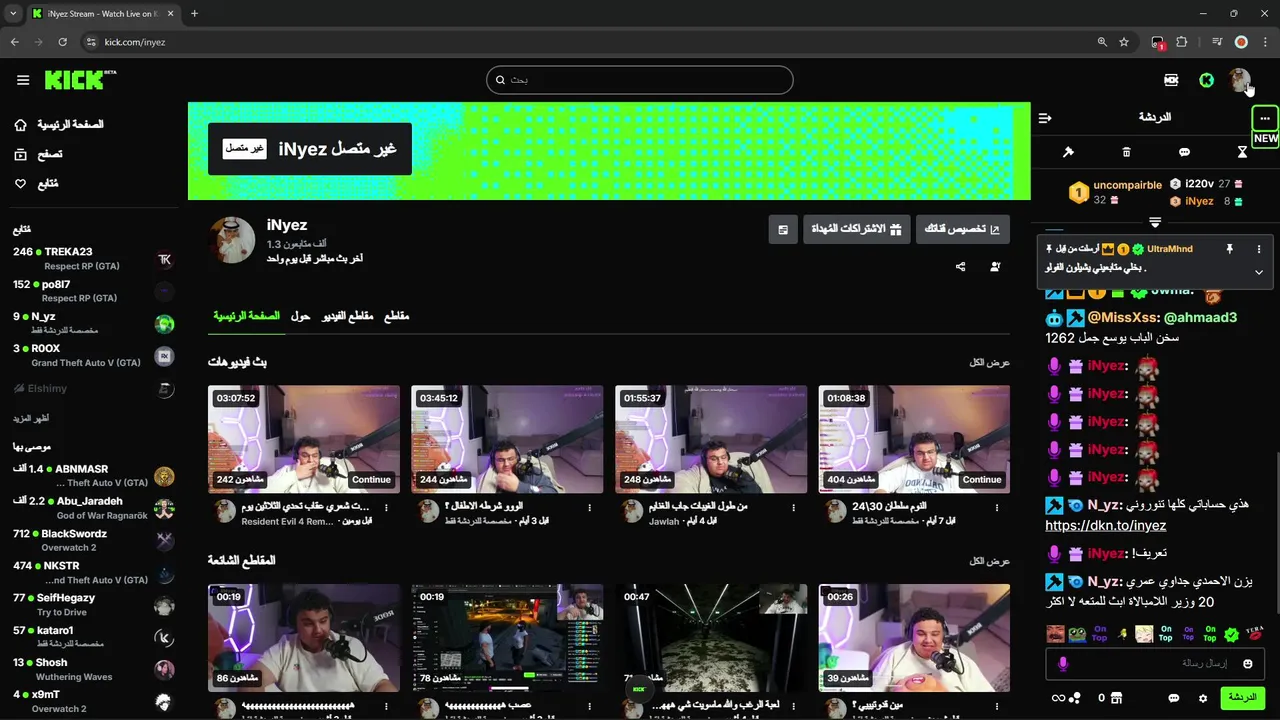
Task: Click the trash can icon in chat toolbar
Action: [1126, 152]
